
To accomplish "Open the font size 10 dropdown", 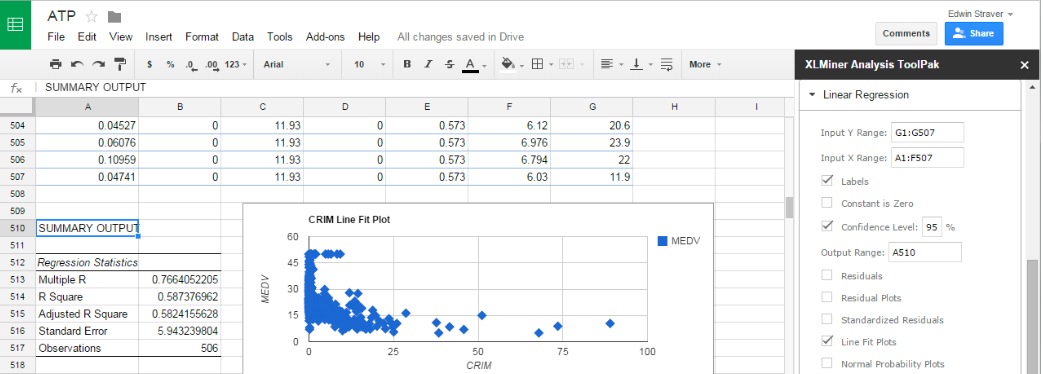I will tap(369, 65).
